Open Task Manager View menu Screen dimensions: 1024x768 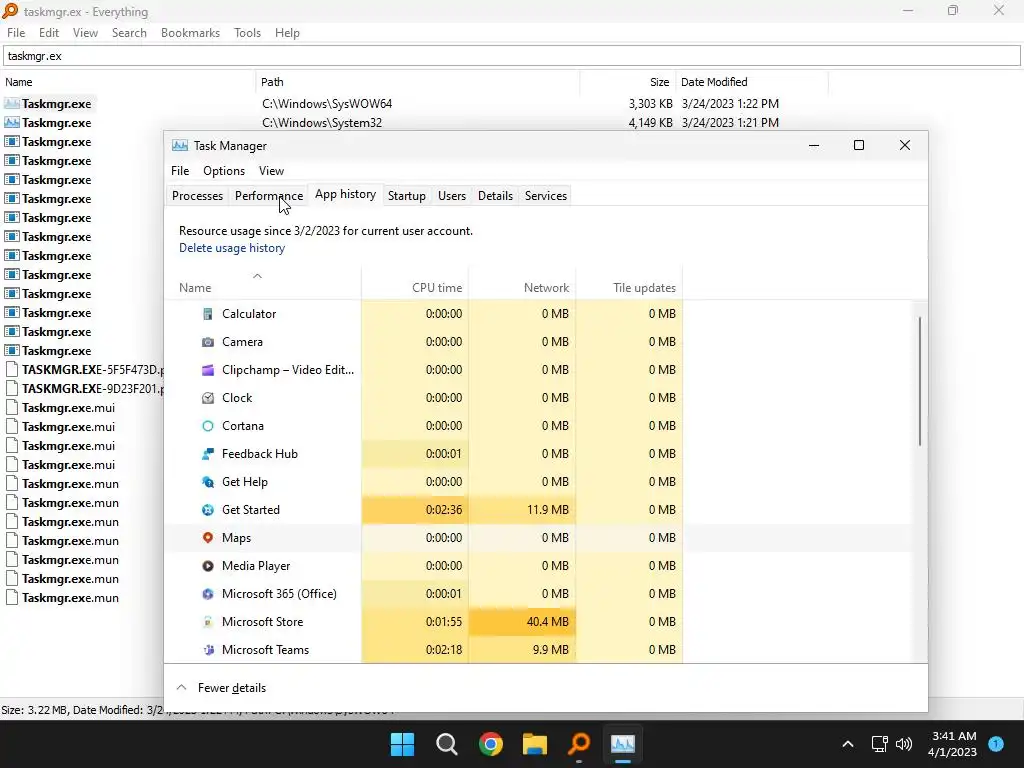271,171
